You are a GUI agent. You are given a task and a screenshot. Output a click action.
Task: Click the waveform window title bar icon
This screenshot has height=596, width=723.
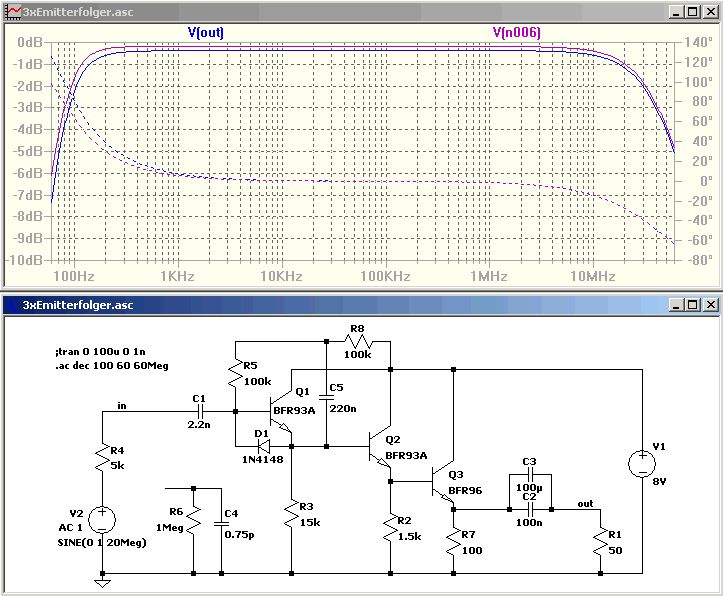tap(13, 12)
